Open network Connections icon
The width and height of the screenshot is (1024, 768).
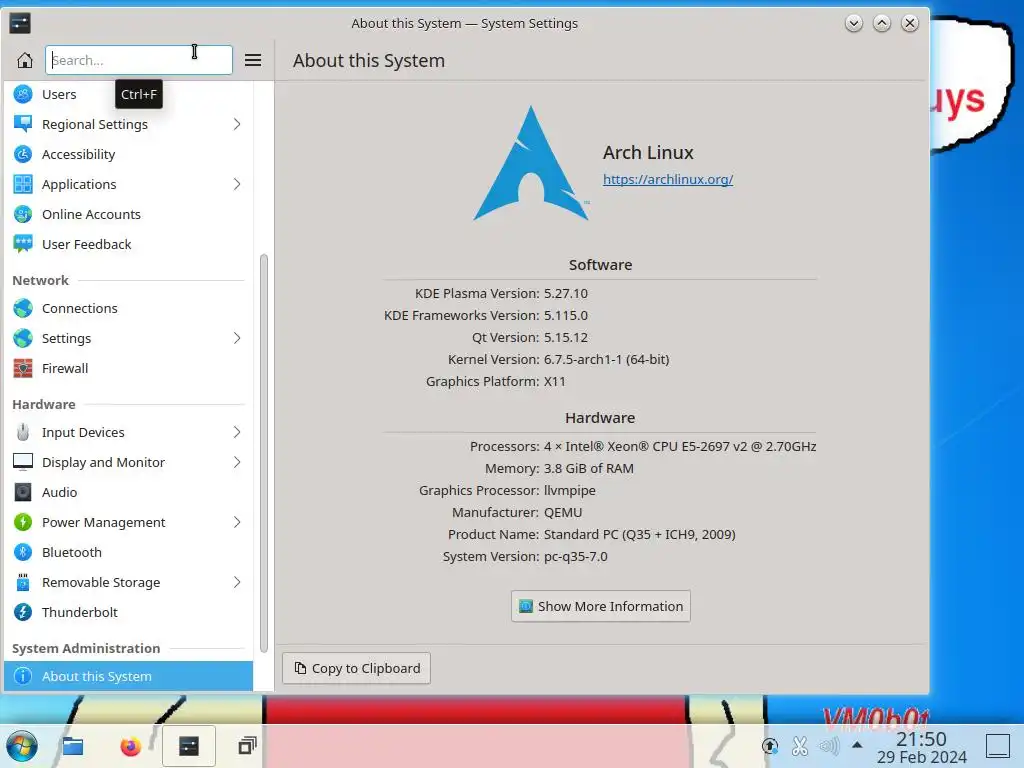tap(23, 308)
